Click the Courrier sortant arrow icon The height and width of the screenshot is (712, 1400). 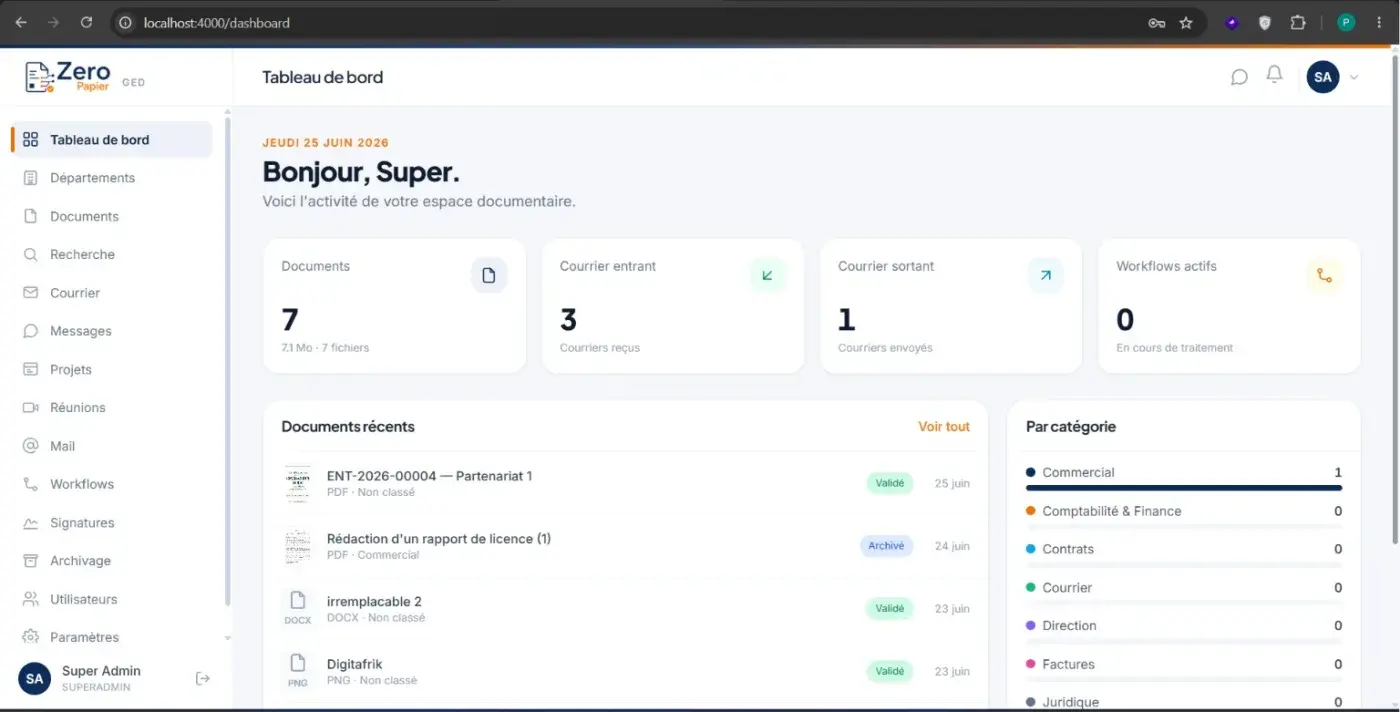coord(1045,275)
